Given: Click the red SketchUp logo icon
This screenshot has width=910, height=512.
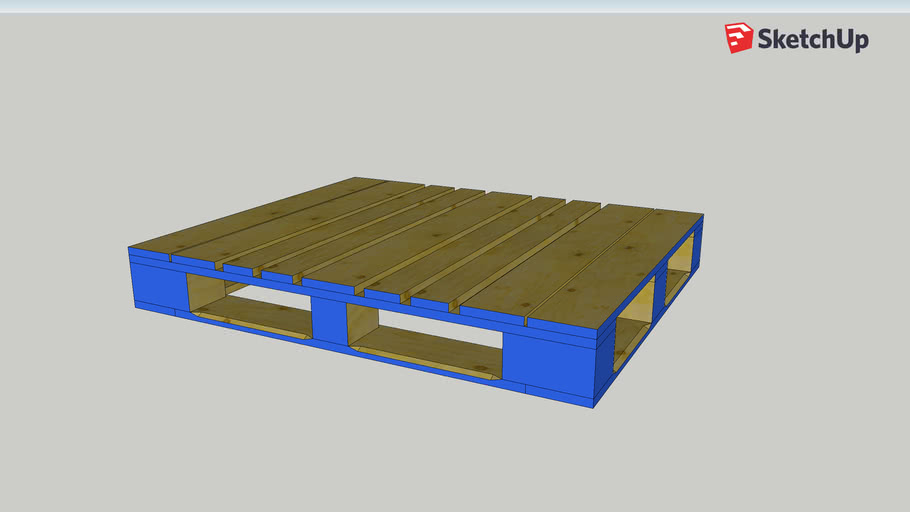Looking at the screenshot, I should pos(739,38).
